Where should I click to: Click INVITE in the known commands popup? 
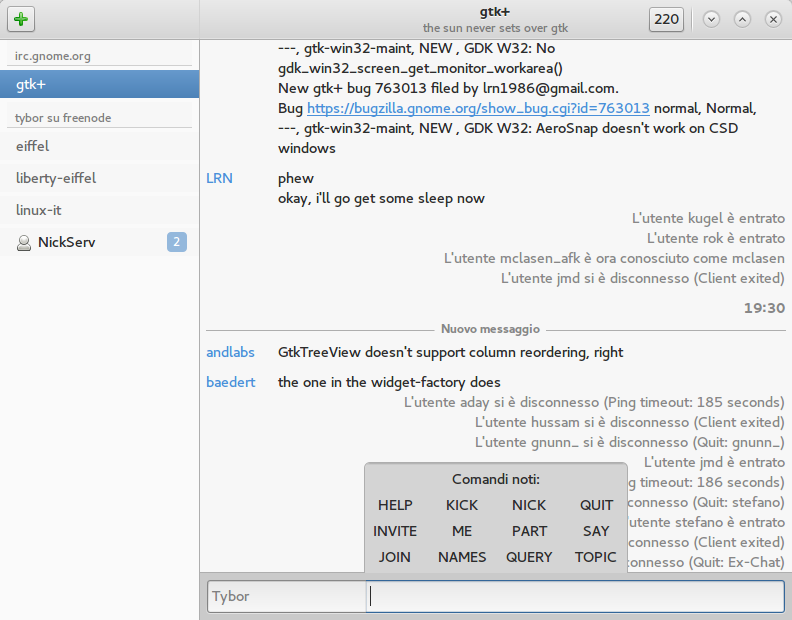(x=395, y=531)
